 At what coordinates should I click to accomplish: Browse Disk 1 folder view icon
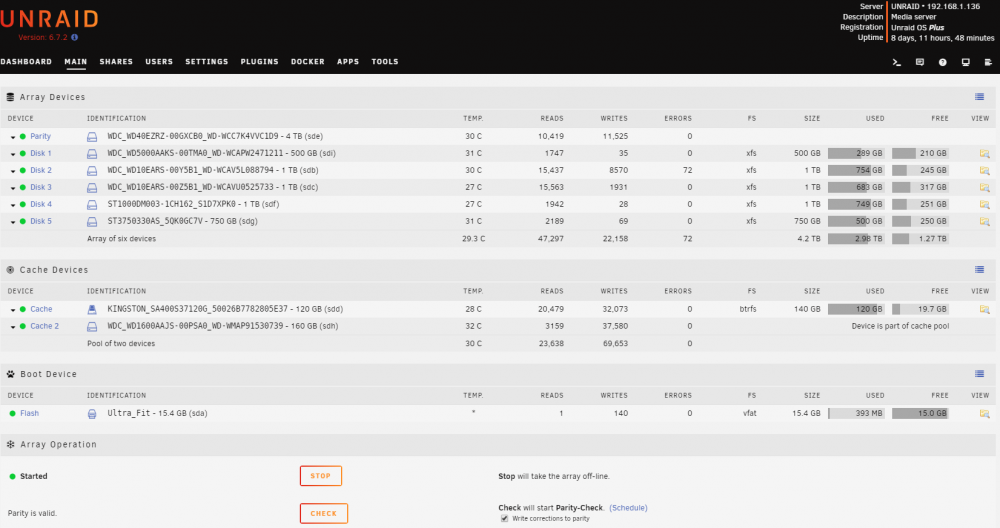(x=985, y=154)
